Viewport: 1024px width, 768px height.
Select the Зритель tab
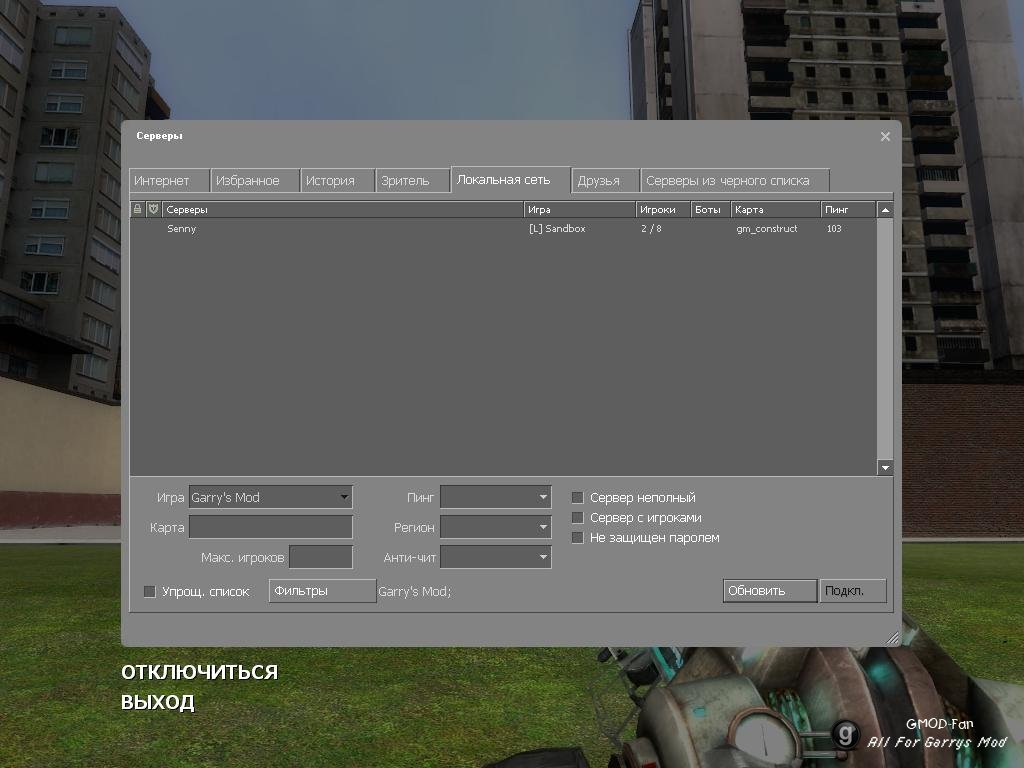click(x=413, y=181)
